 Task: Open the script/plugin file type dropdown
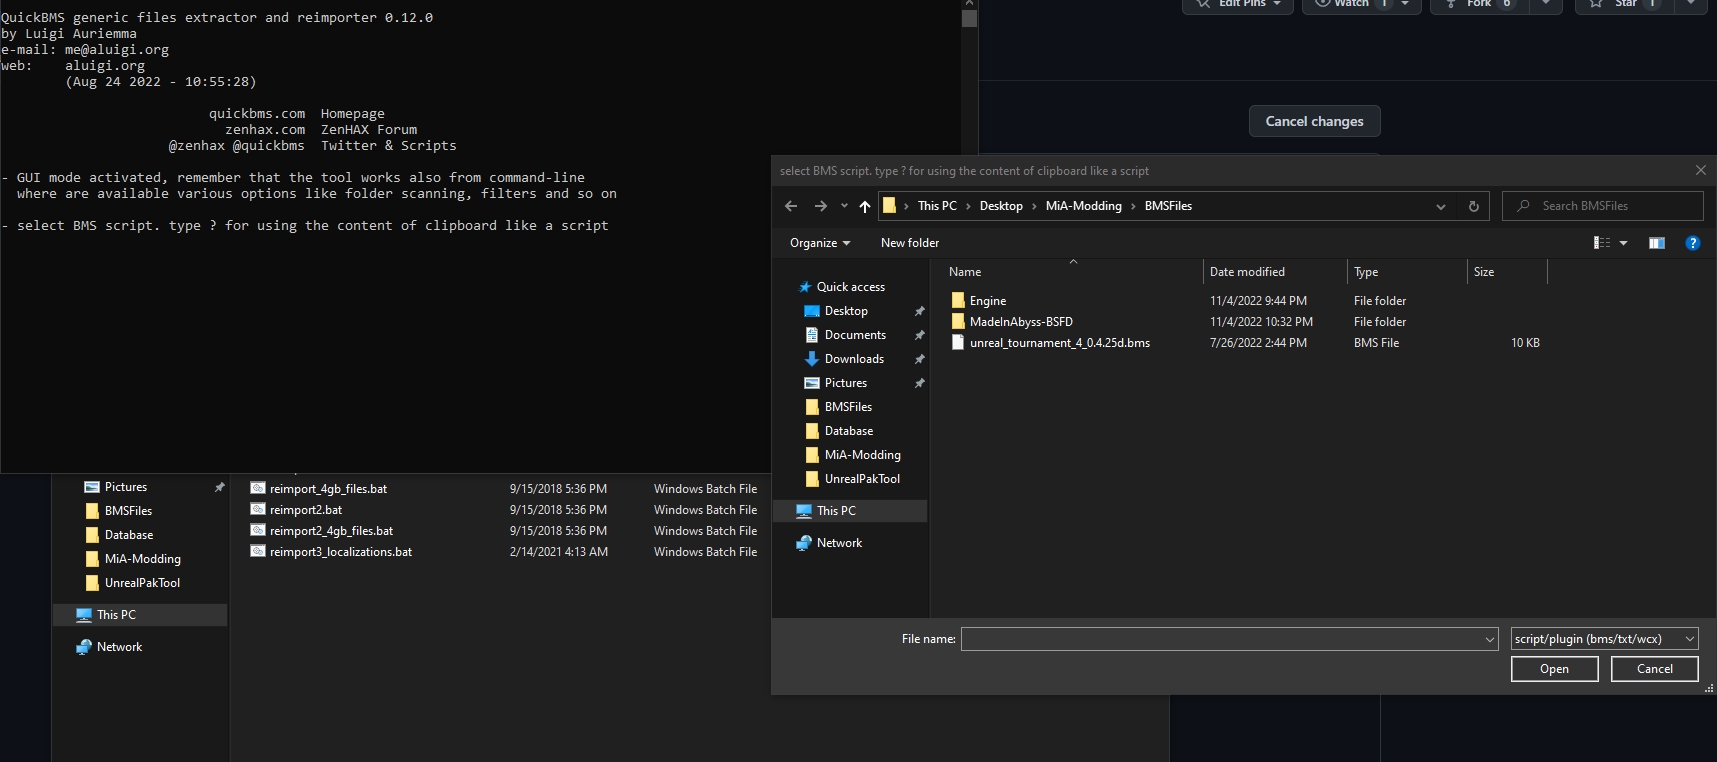pos(1604,639)
